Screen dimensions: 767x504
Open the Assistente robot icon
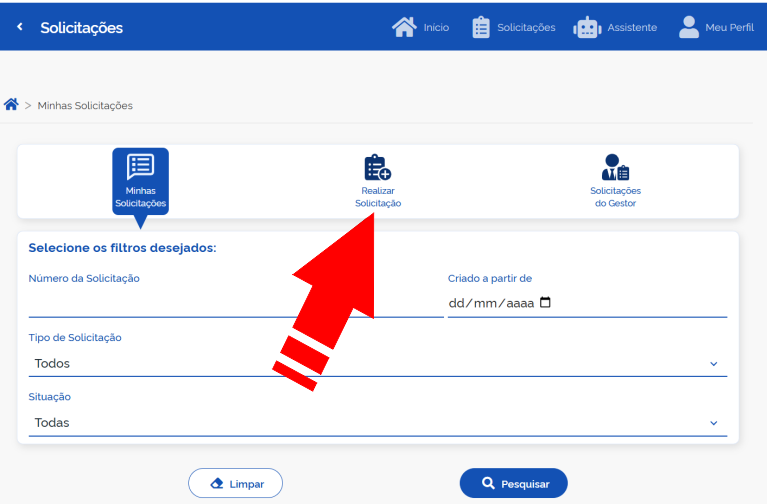[x=587, y=27]
